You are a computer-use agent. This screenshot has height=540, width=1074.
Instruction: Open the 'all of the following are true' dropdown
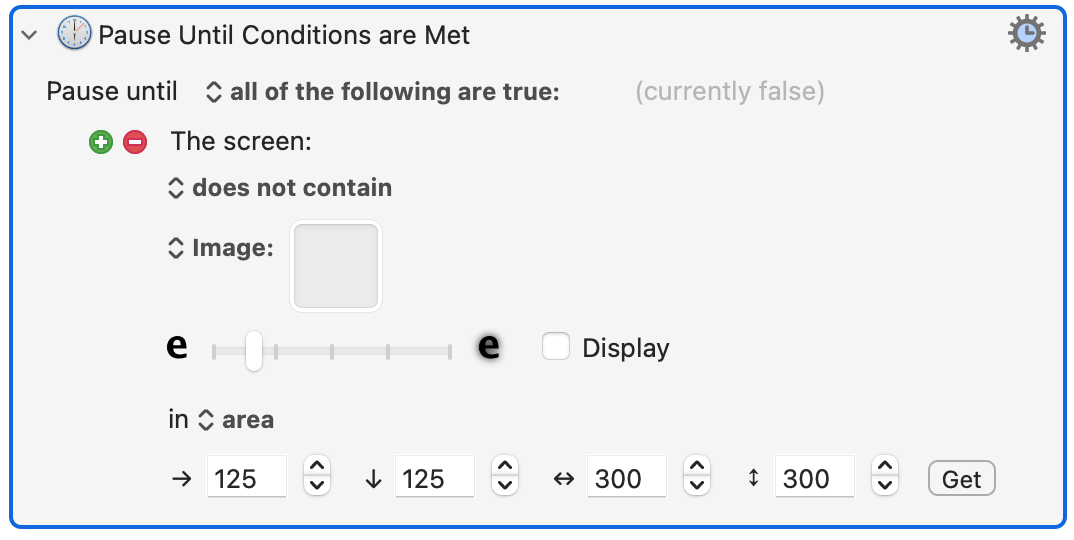coord(383,92)
